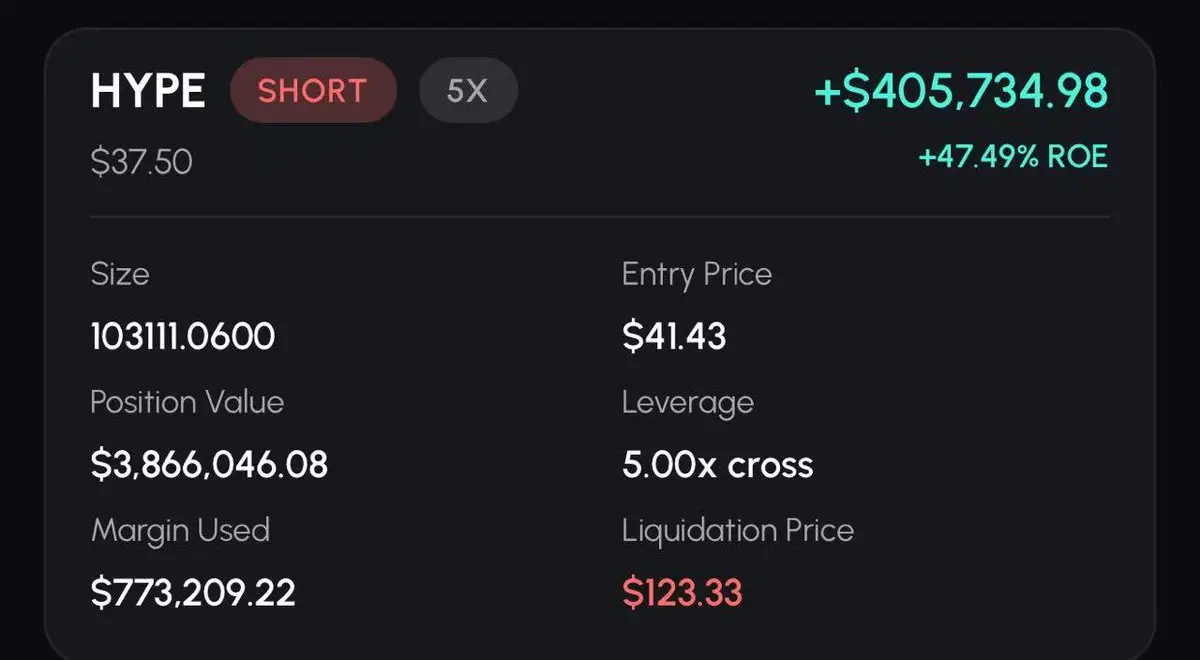Open the 5.00x cross leverage setting
This screenshot has width=1200, height=660.
coord(718,464)
